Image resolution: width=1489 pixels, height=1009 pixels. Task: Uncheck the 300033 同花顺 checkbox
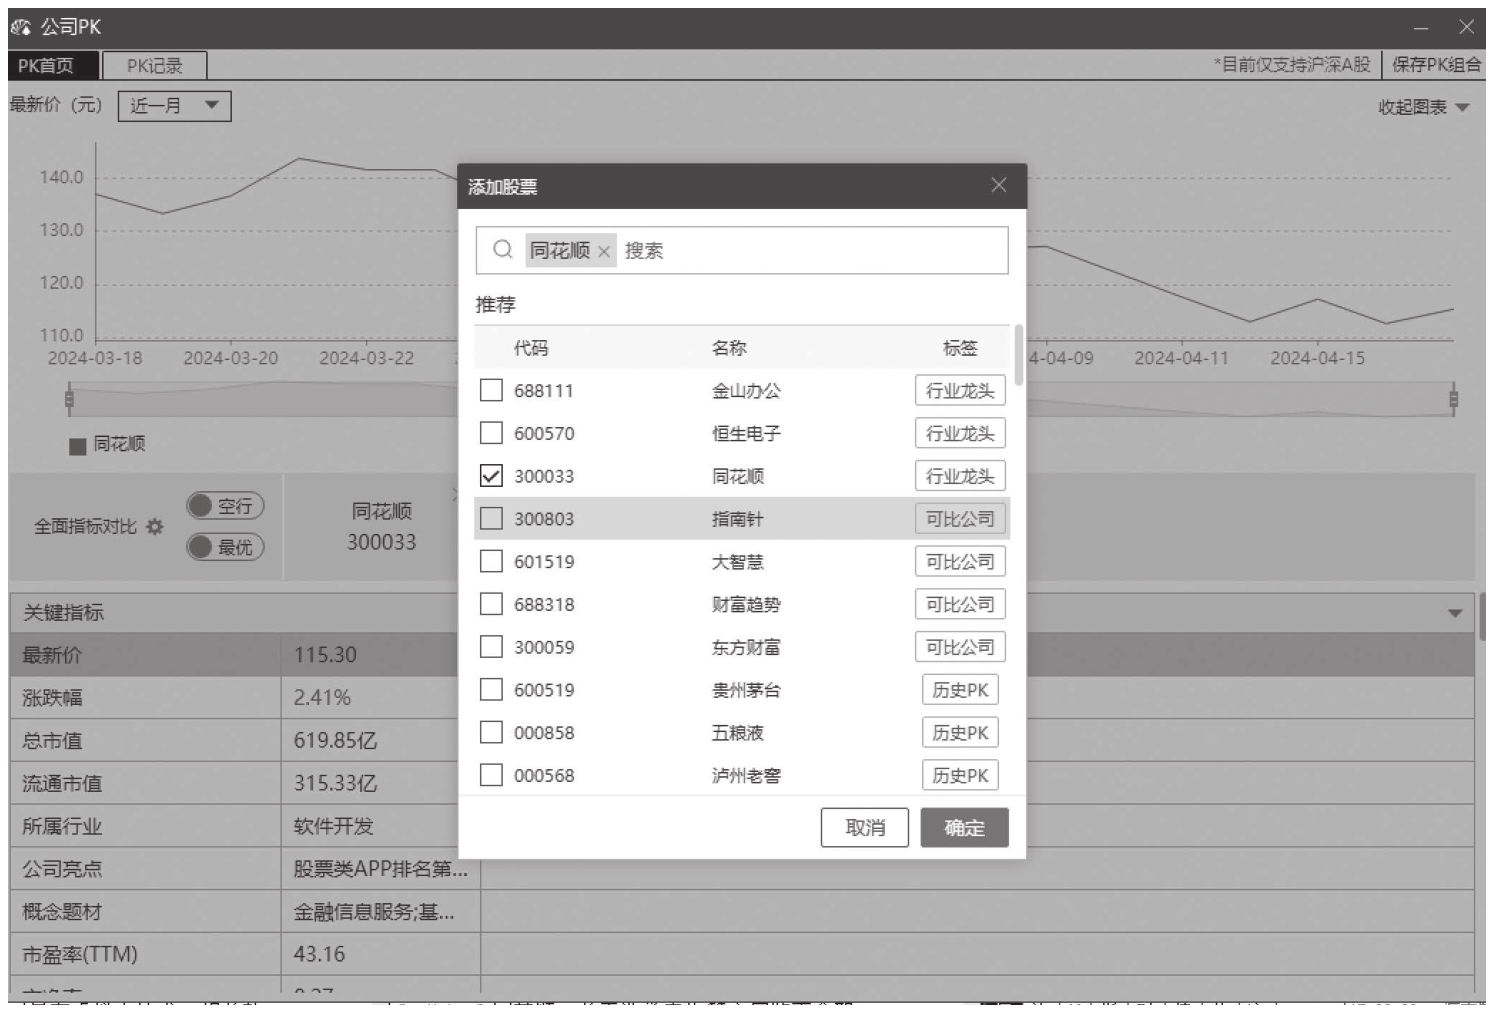click(x=491, y=476)
